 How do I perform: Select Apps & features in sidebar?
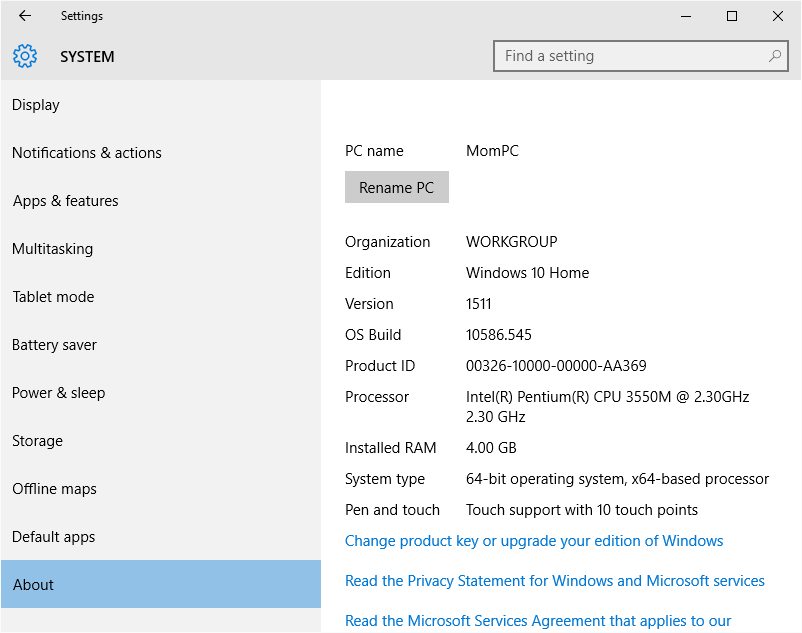click(66, 201)
